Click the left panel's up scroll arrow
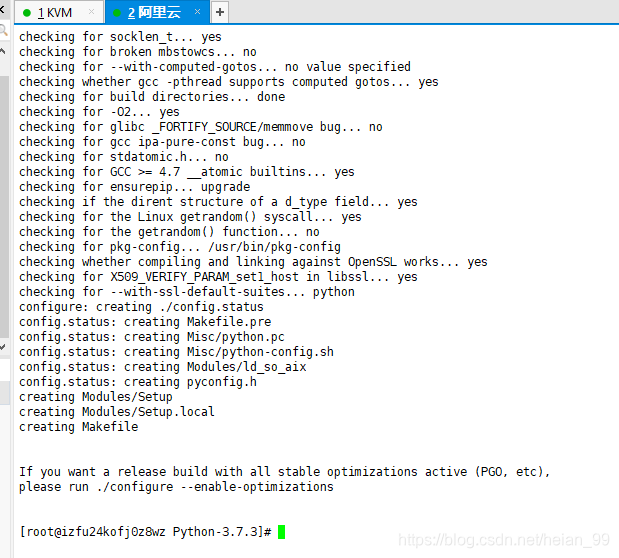This screenshot has height=558, width=619. [3, 51]
